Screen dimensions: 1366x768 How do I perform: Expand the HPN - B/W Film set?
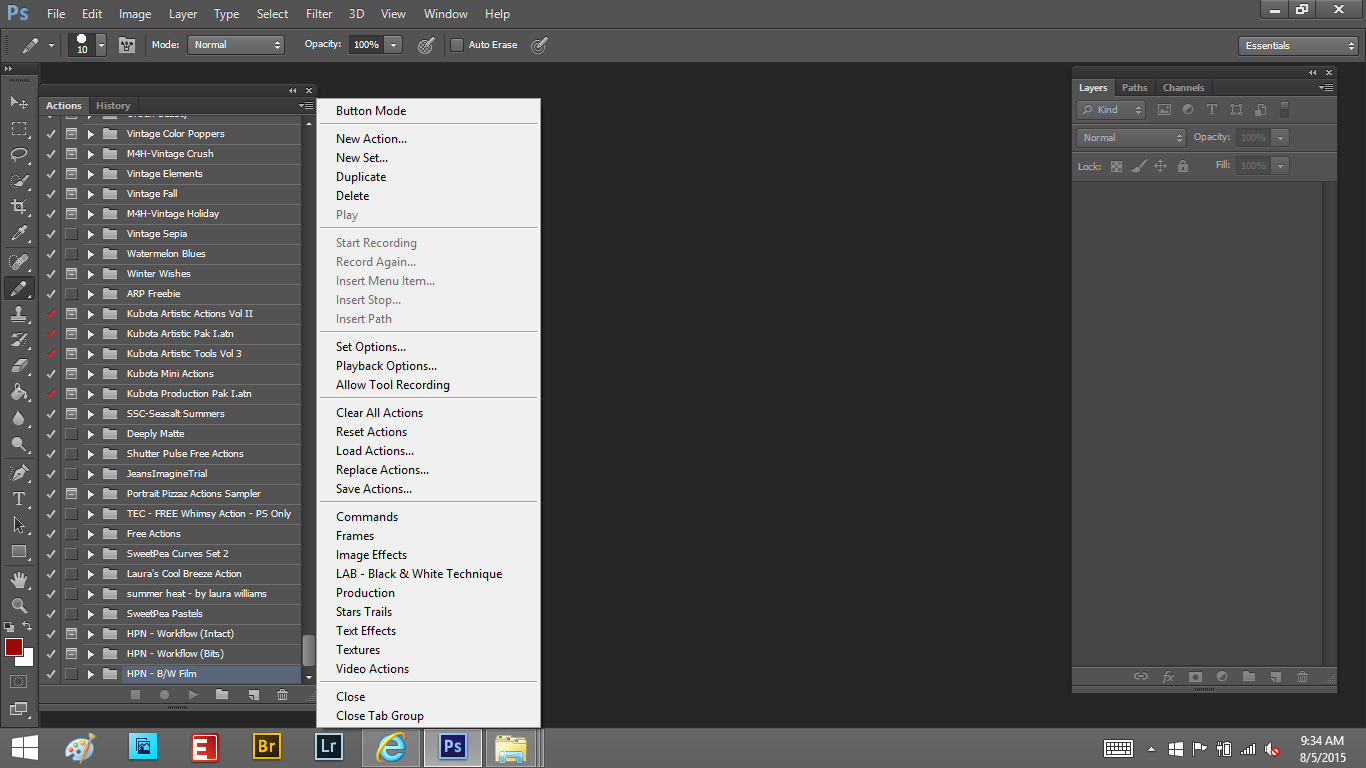pos(90,674)
